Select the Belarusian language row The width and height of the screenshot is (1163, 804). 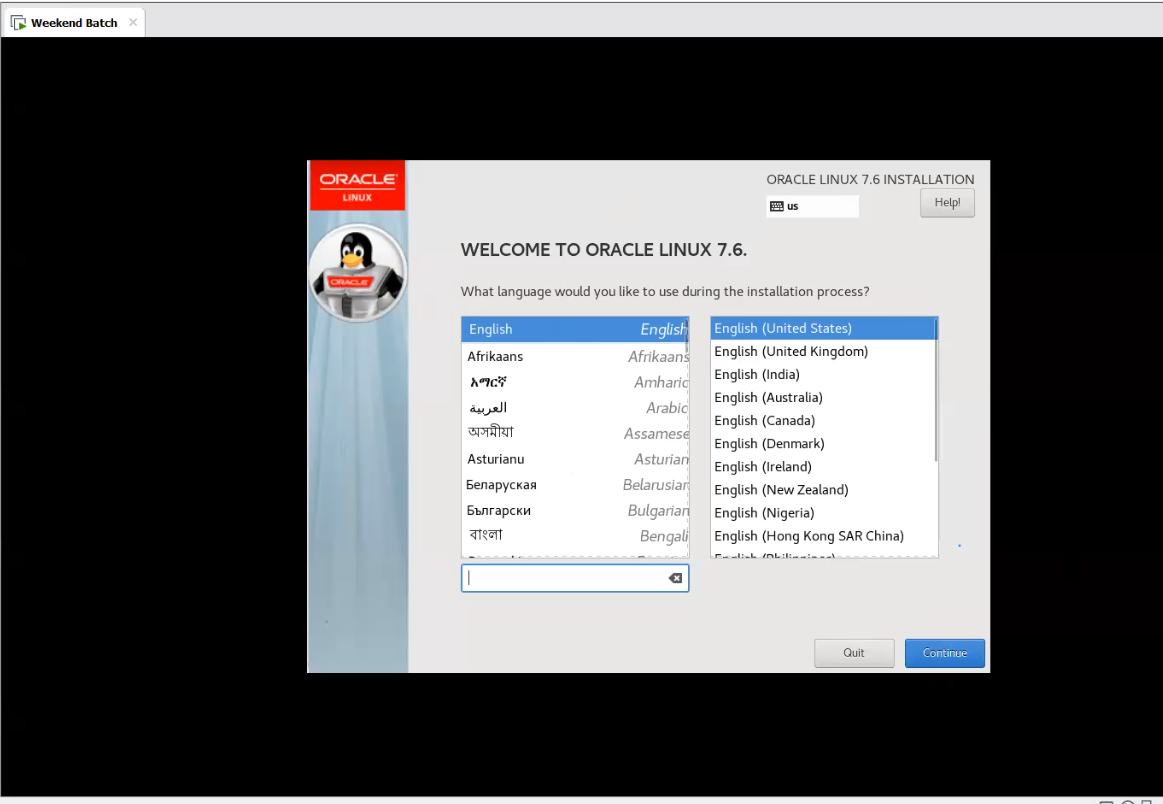pyautogui.click(x=575, y=484)
